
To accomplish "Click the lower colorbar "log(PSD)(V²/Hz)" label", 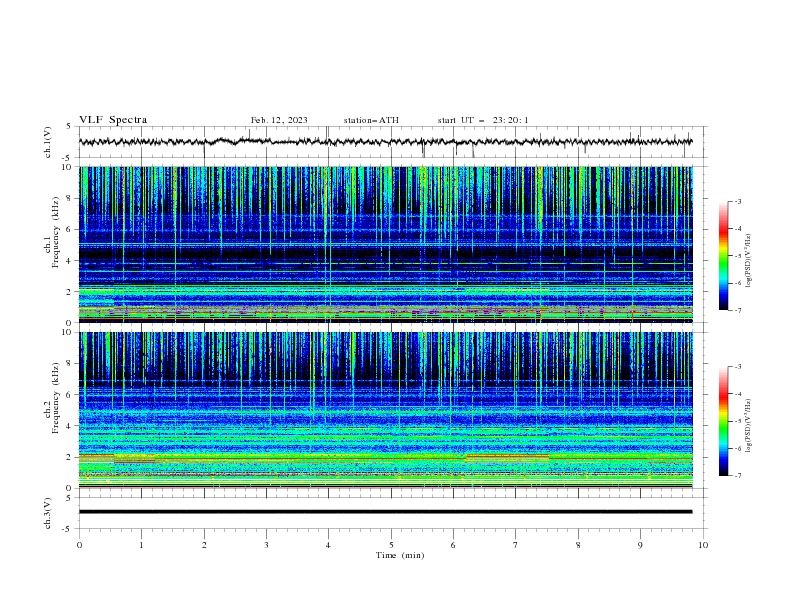I will pos(749,426).
